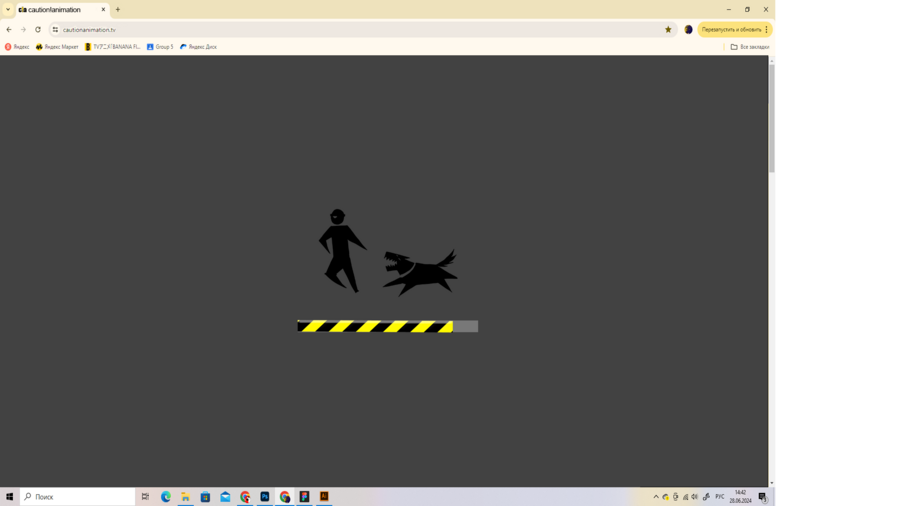Open File Explorer from the taskbar
The width and height of the screenshot is (900, 506).
pyautogui.click(x=185, y=497)
